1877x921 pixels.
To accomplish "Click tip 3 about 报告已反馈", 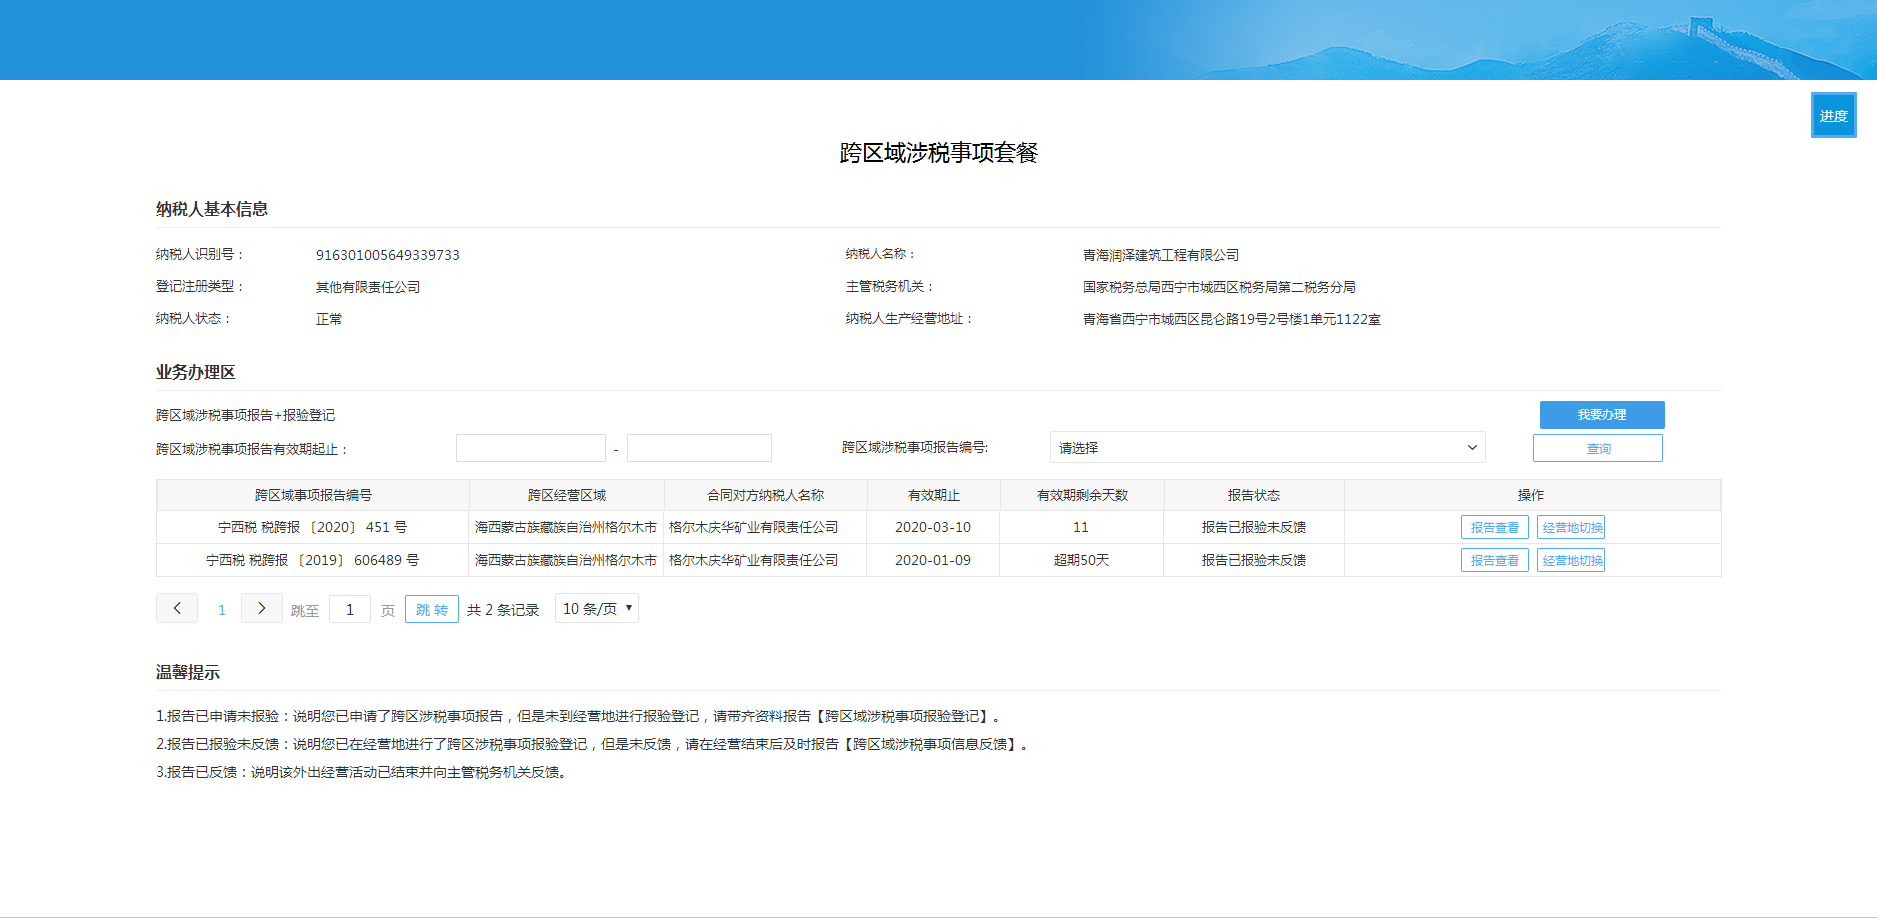I will [362, 772].
